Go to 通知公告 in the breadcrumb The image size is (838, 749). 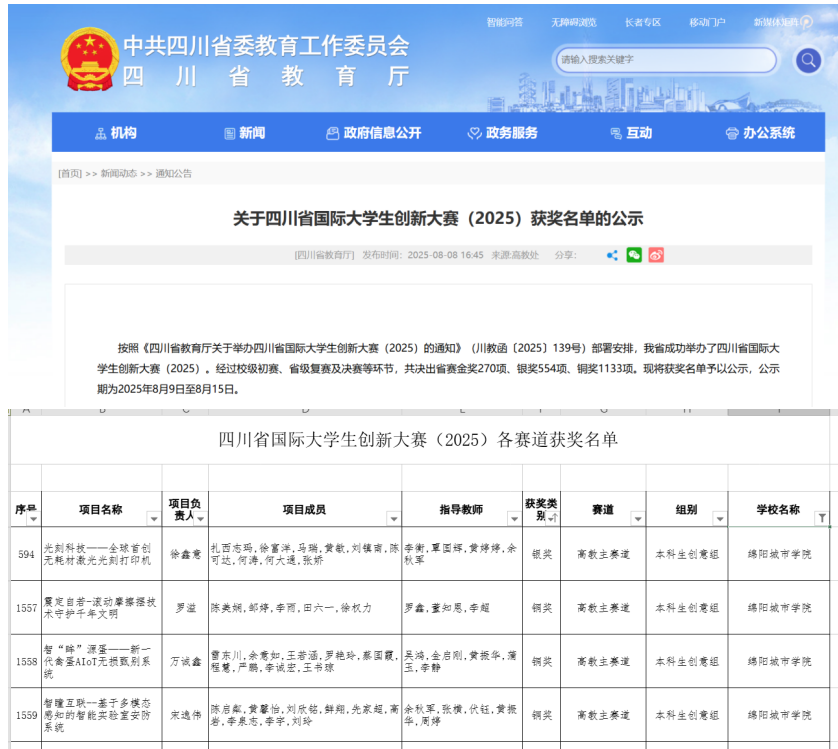[174, 174]
